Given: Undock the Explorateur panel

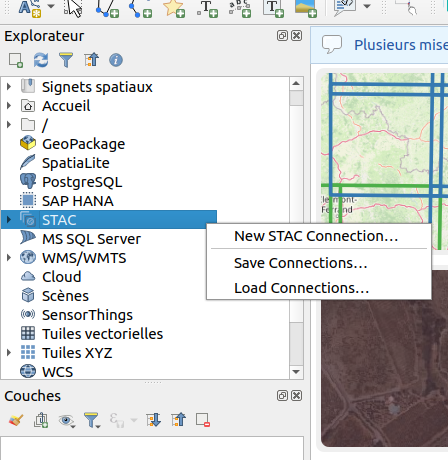Looking at the screenshot, I should tap(282, 36).
